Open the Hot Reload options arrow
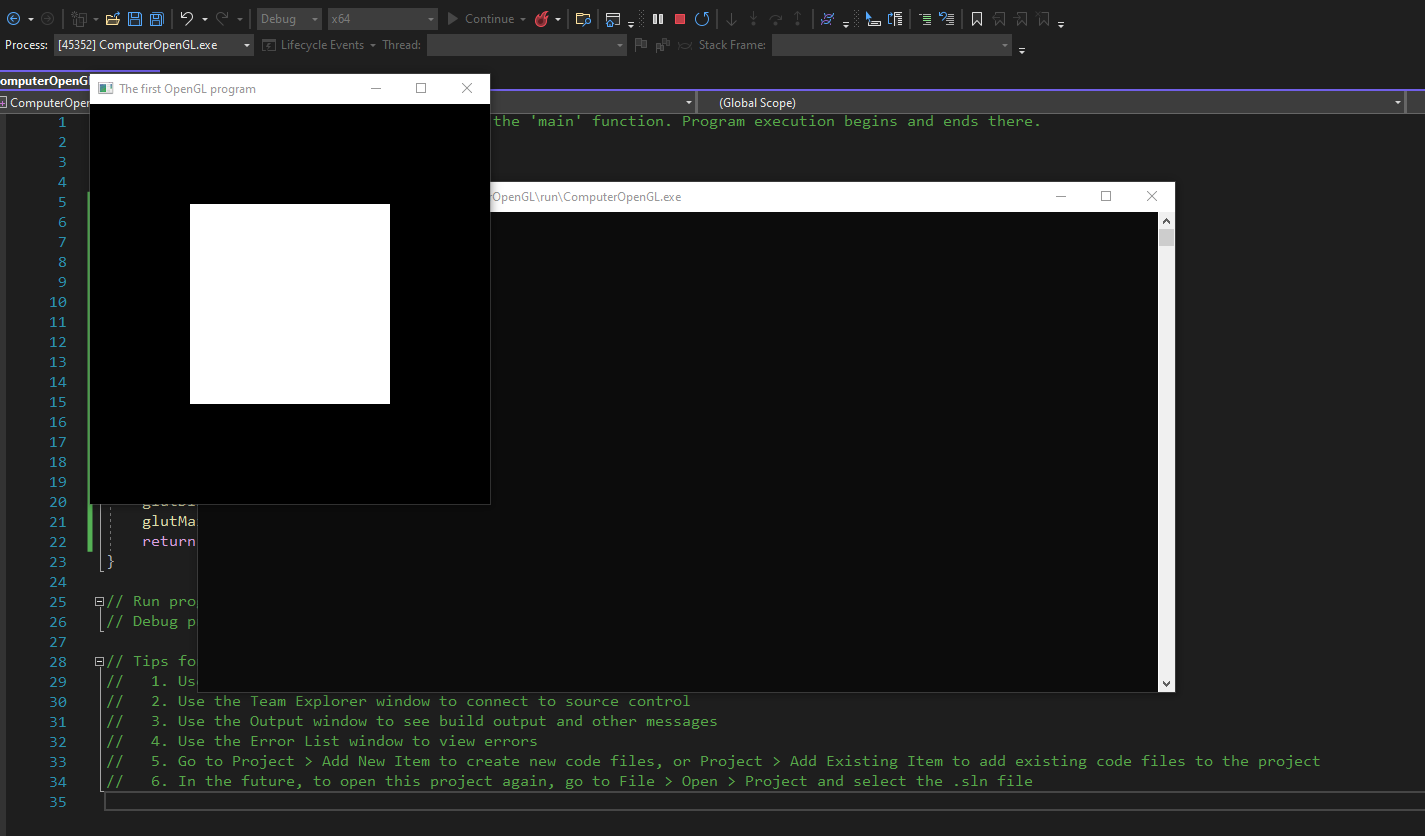 [x=557, y=19]
